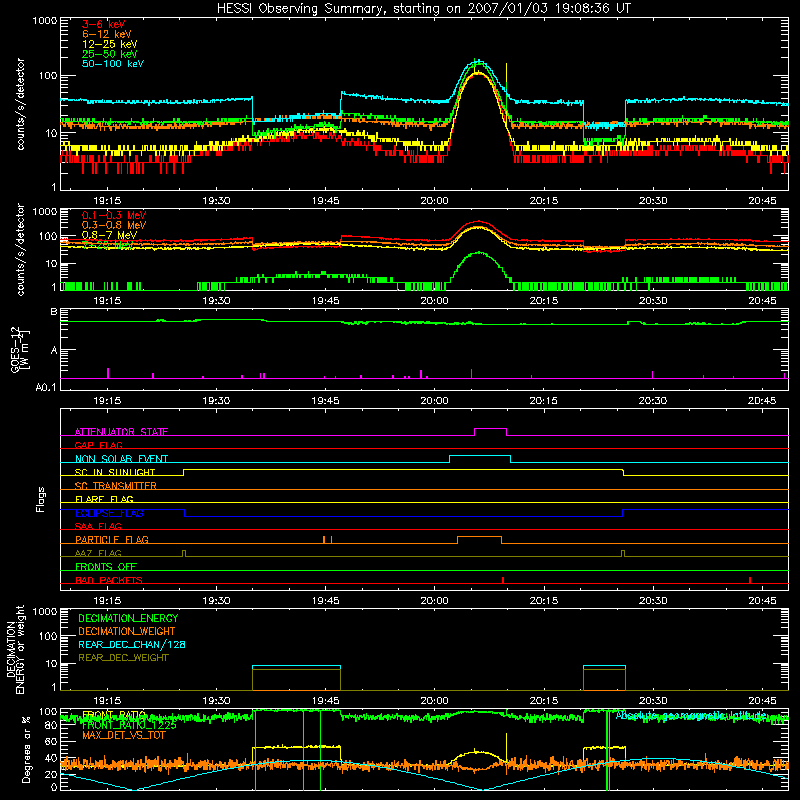Click the FLARE_FLAG label

tap(104, 499)
